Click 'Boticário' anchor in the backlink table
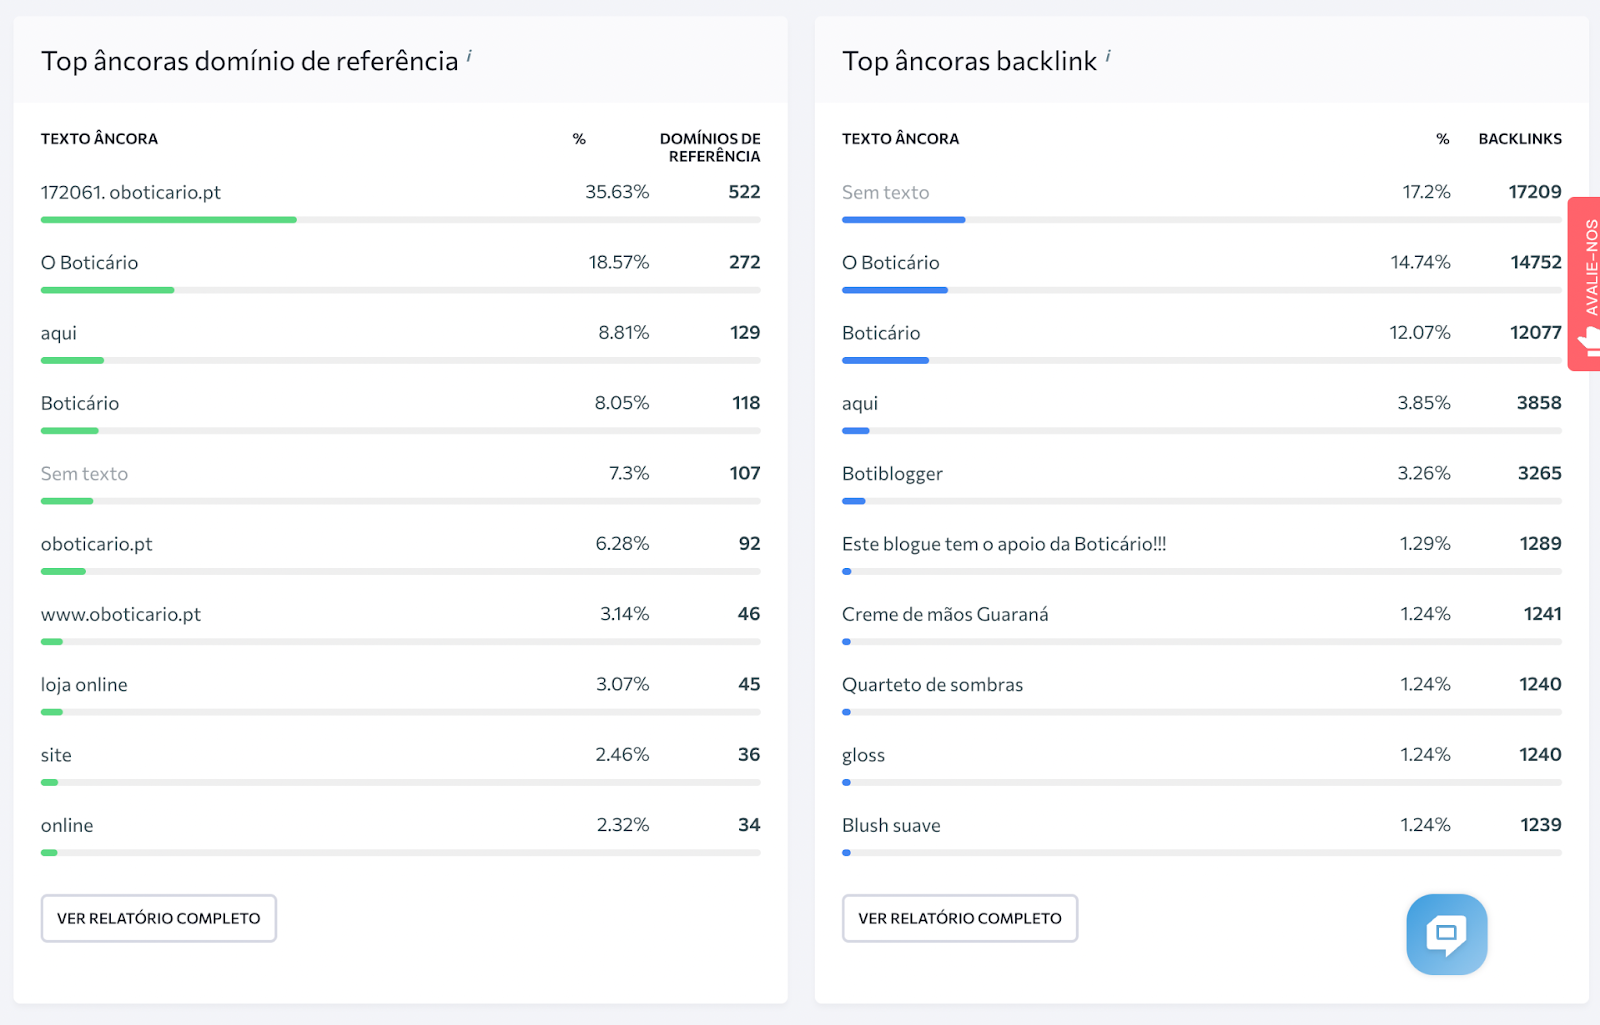The image size is (1600, 1025). [x=881, y=333]
